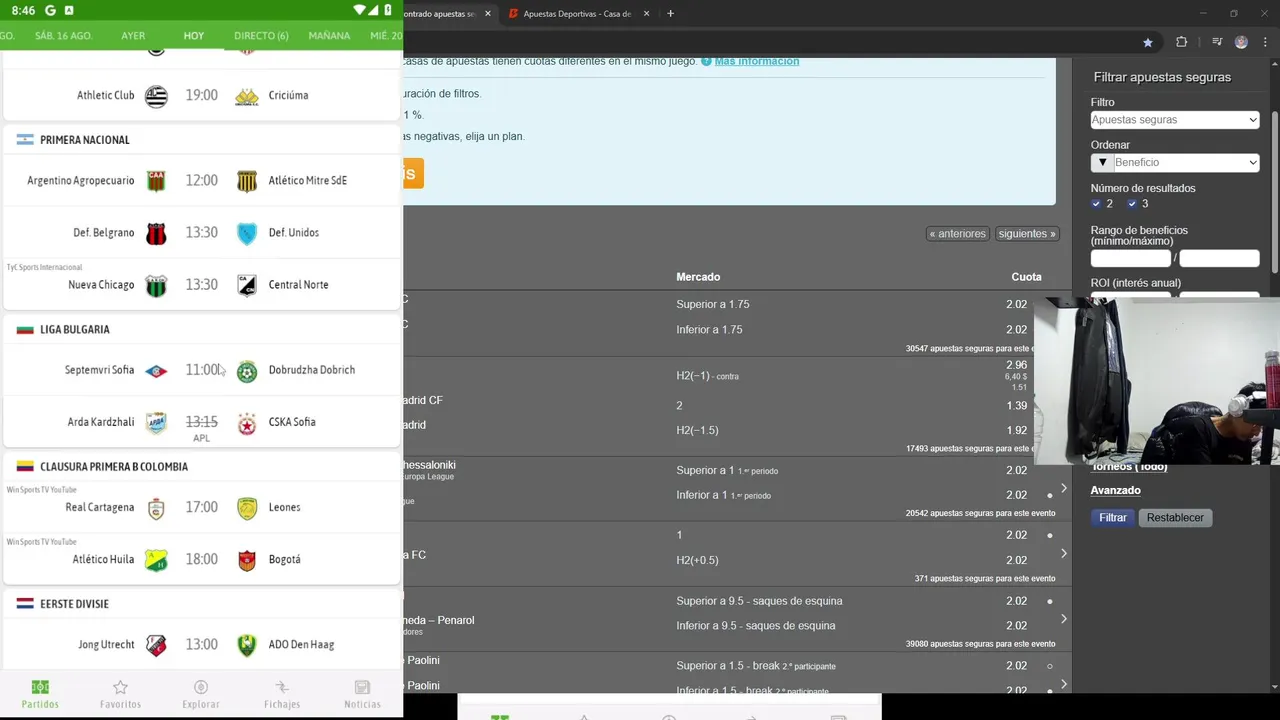Tap Nueva Chicago team crest
The image size is (1280, 720).
tap(156, 285)
